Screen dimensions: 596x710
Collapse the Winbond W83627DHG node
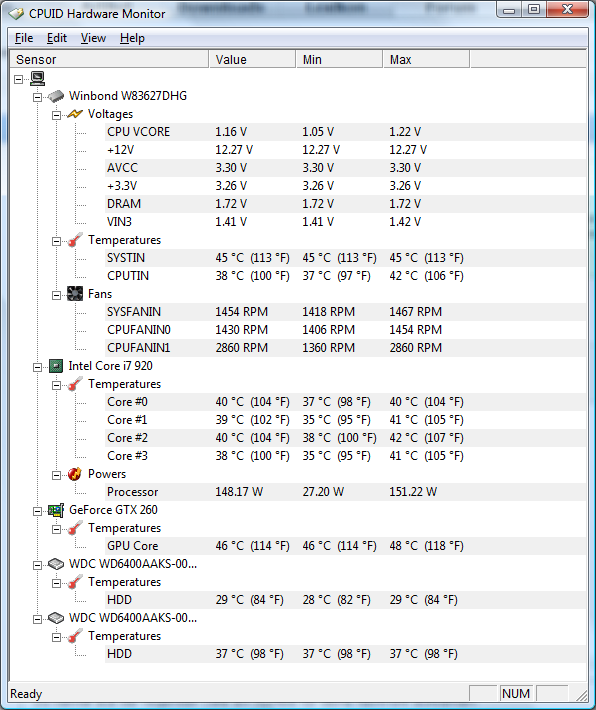coord(37,97)
